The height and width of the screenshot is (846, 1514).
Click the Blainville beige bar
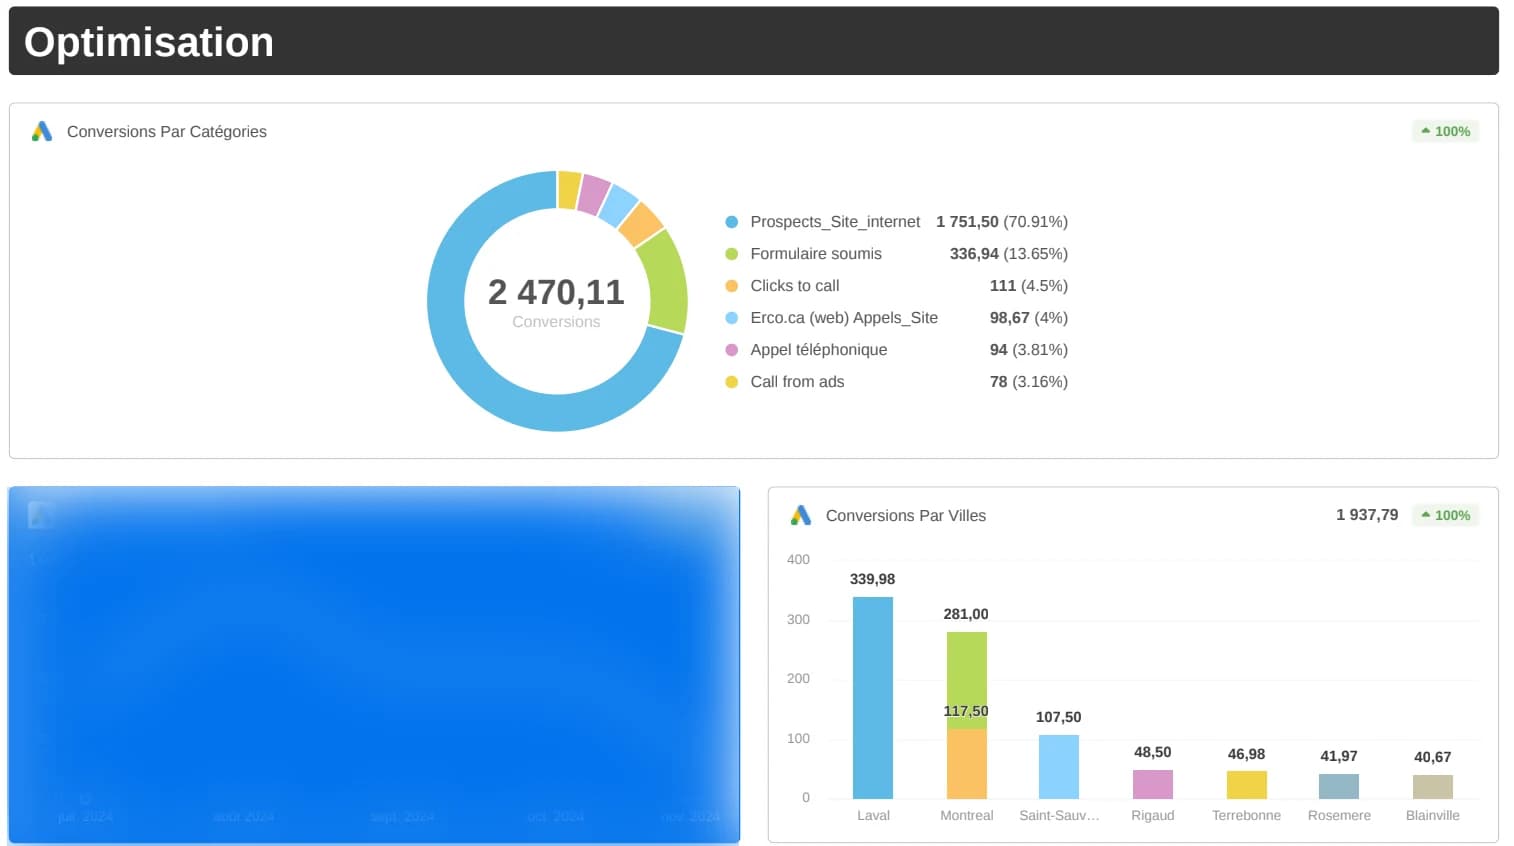coord(1433,787)
